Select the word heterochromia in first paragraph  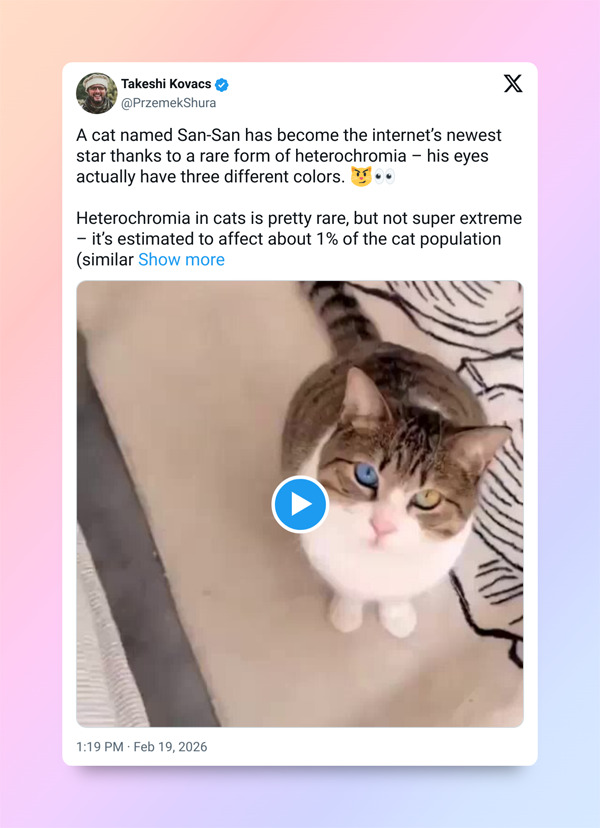[x=350, y=156]
